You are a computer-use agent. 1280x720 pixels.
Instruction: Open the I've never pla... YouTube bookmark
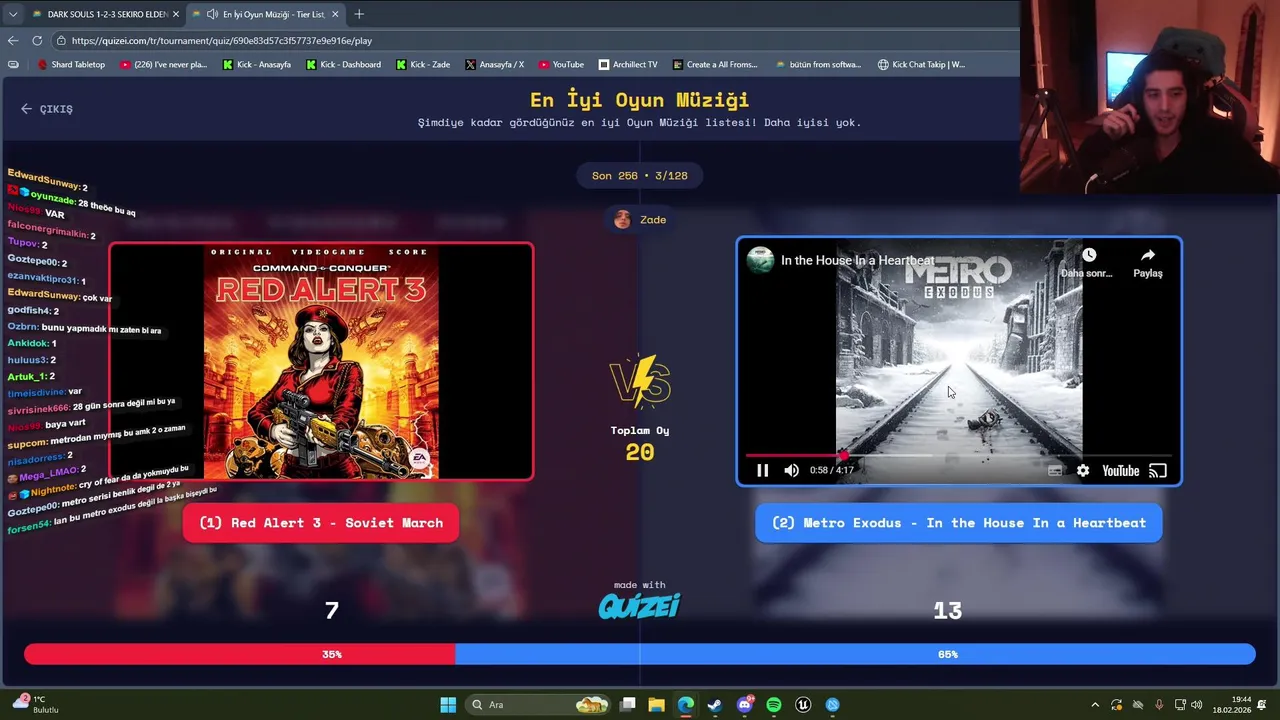(163, 65)
